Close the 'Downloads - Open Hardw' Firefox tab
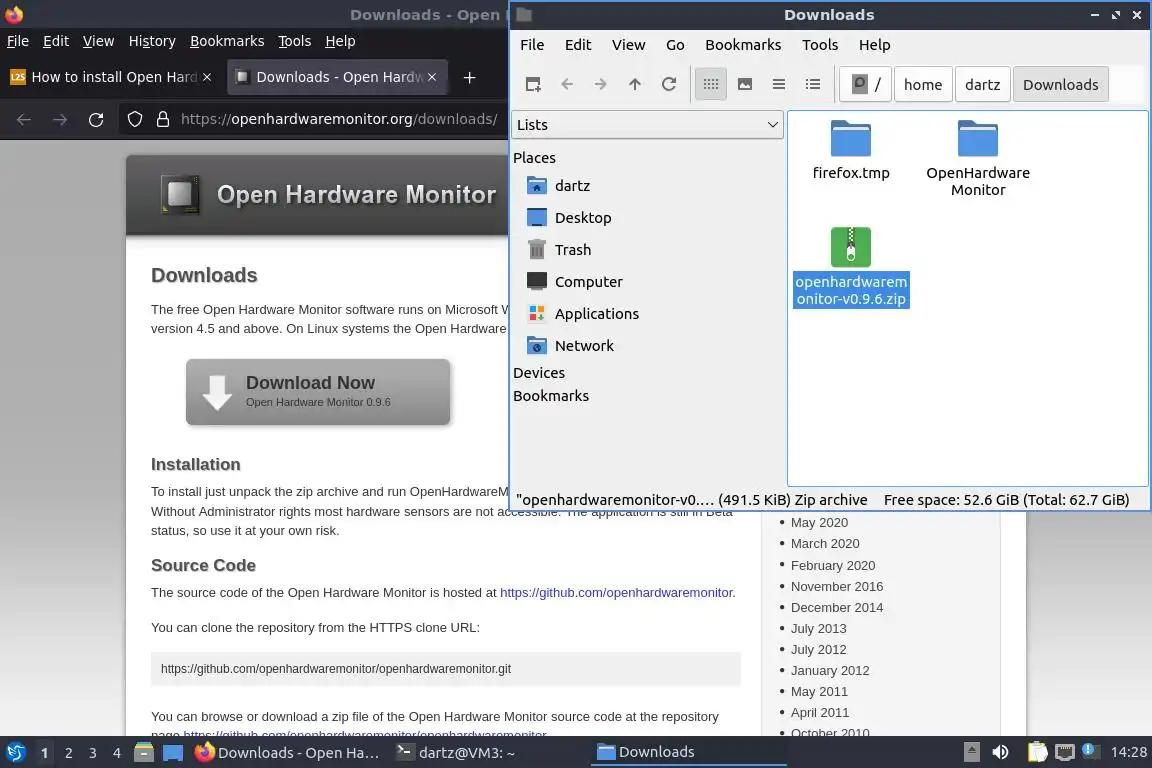This screenshot has width=1152, height=768. click(x=432, y=77)
